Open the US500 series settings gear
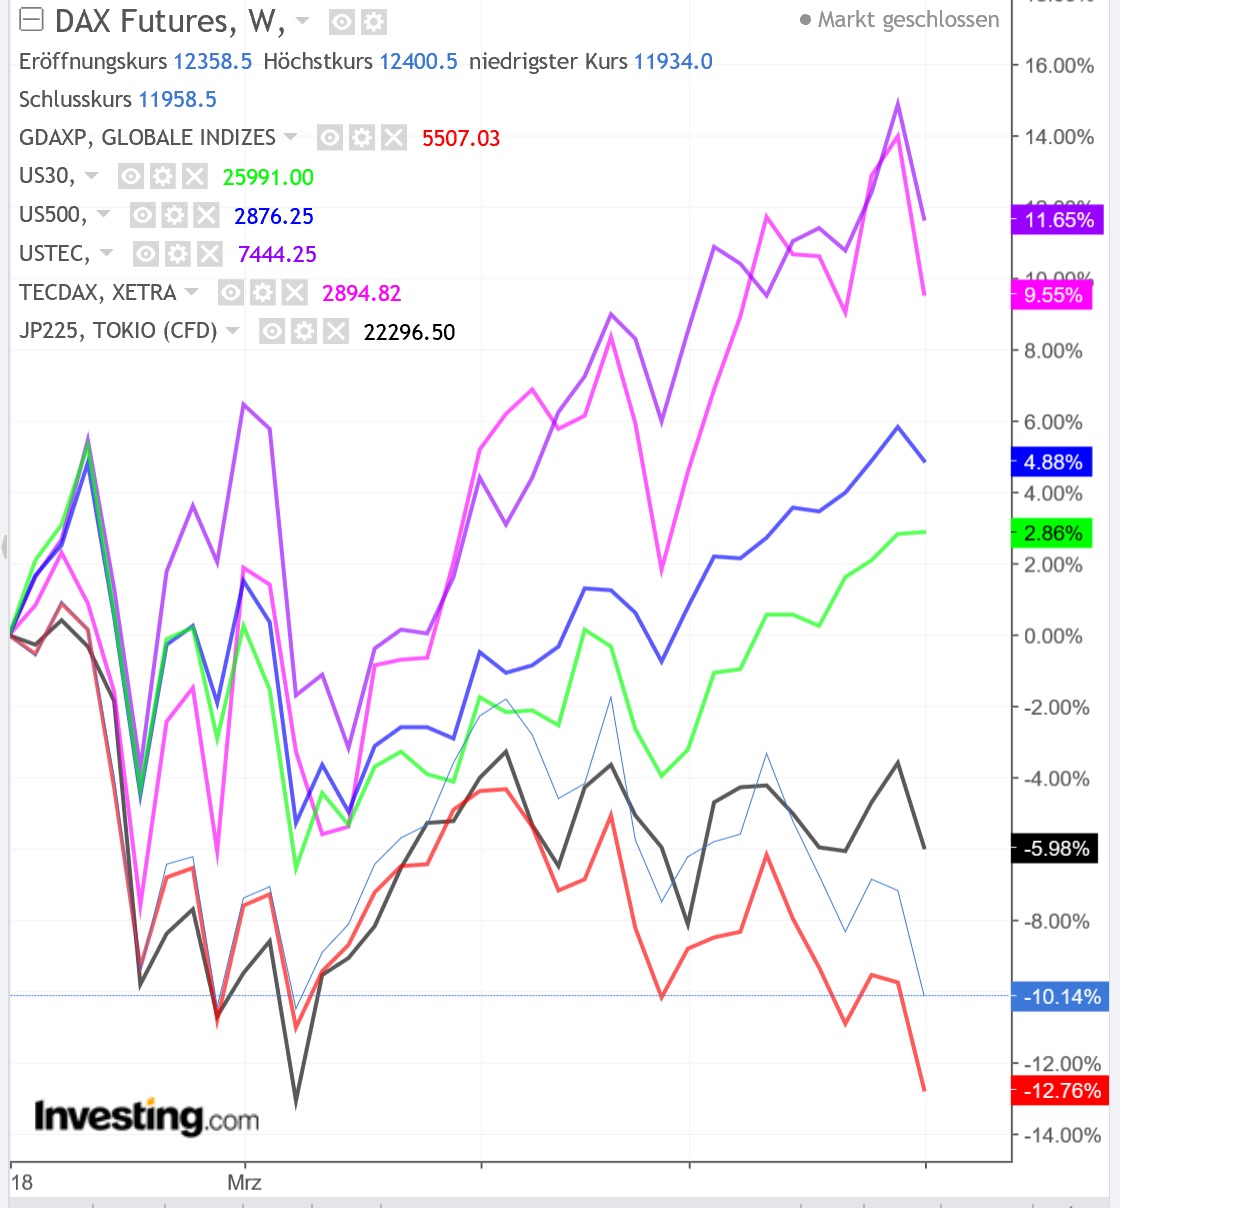 174,216
